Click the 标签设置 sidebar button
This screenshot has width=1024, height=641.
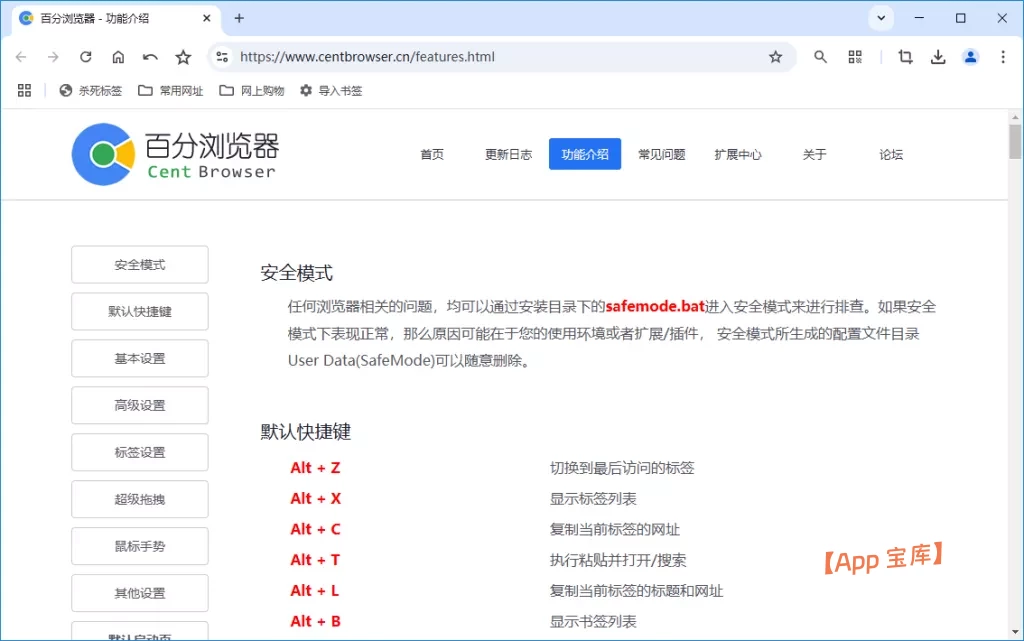coord(140,452)
